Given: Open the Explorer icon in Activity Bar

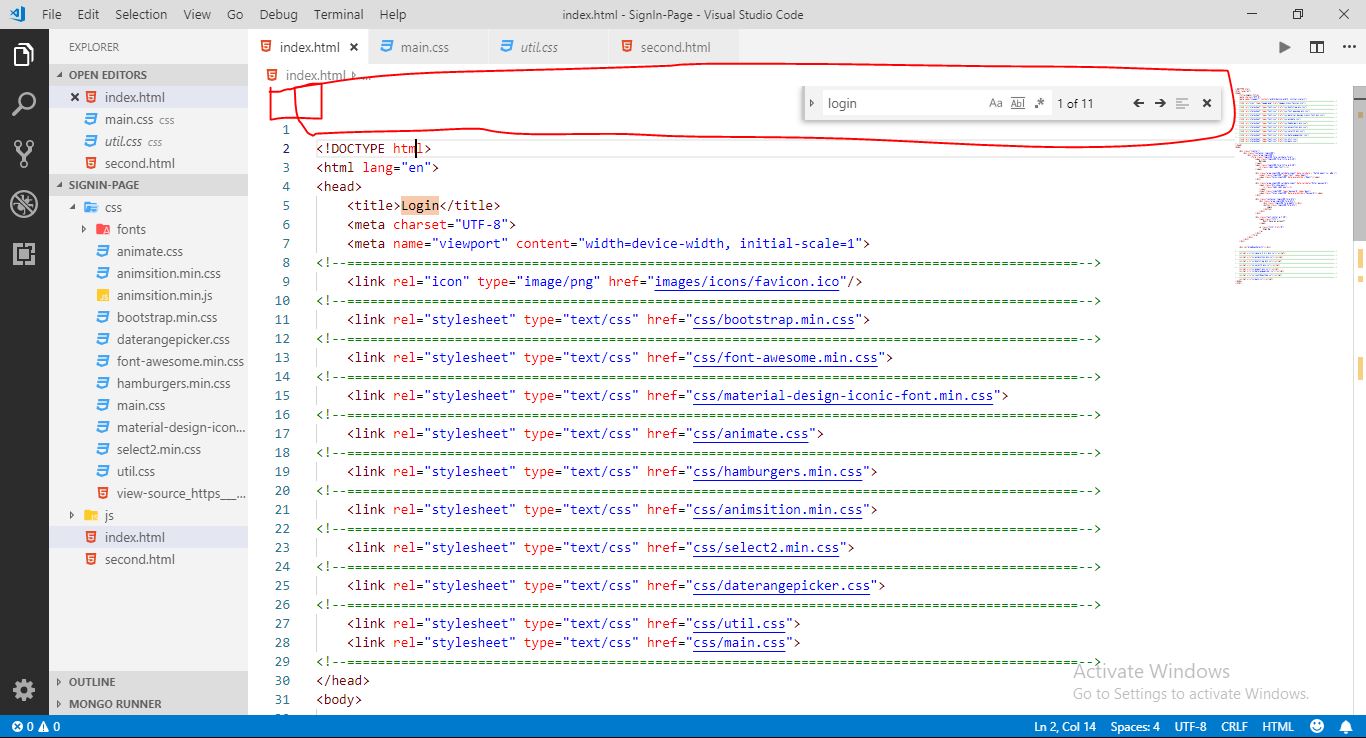Looking at the screenshot, I should 24,55.
